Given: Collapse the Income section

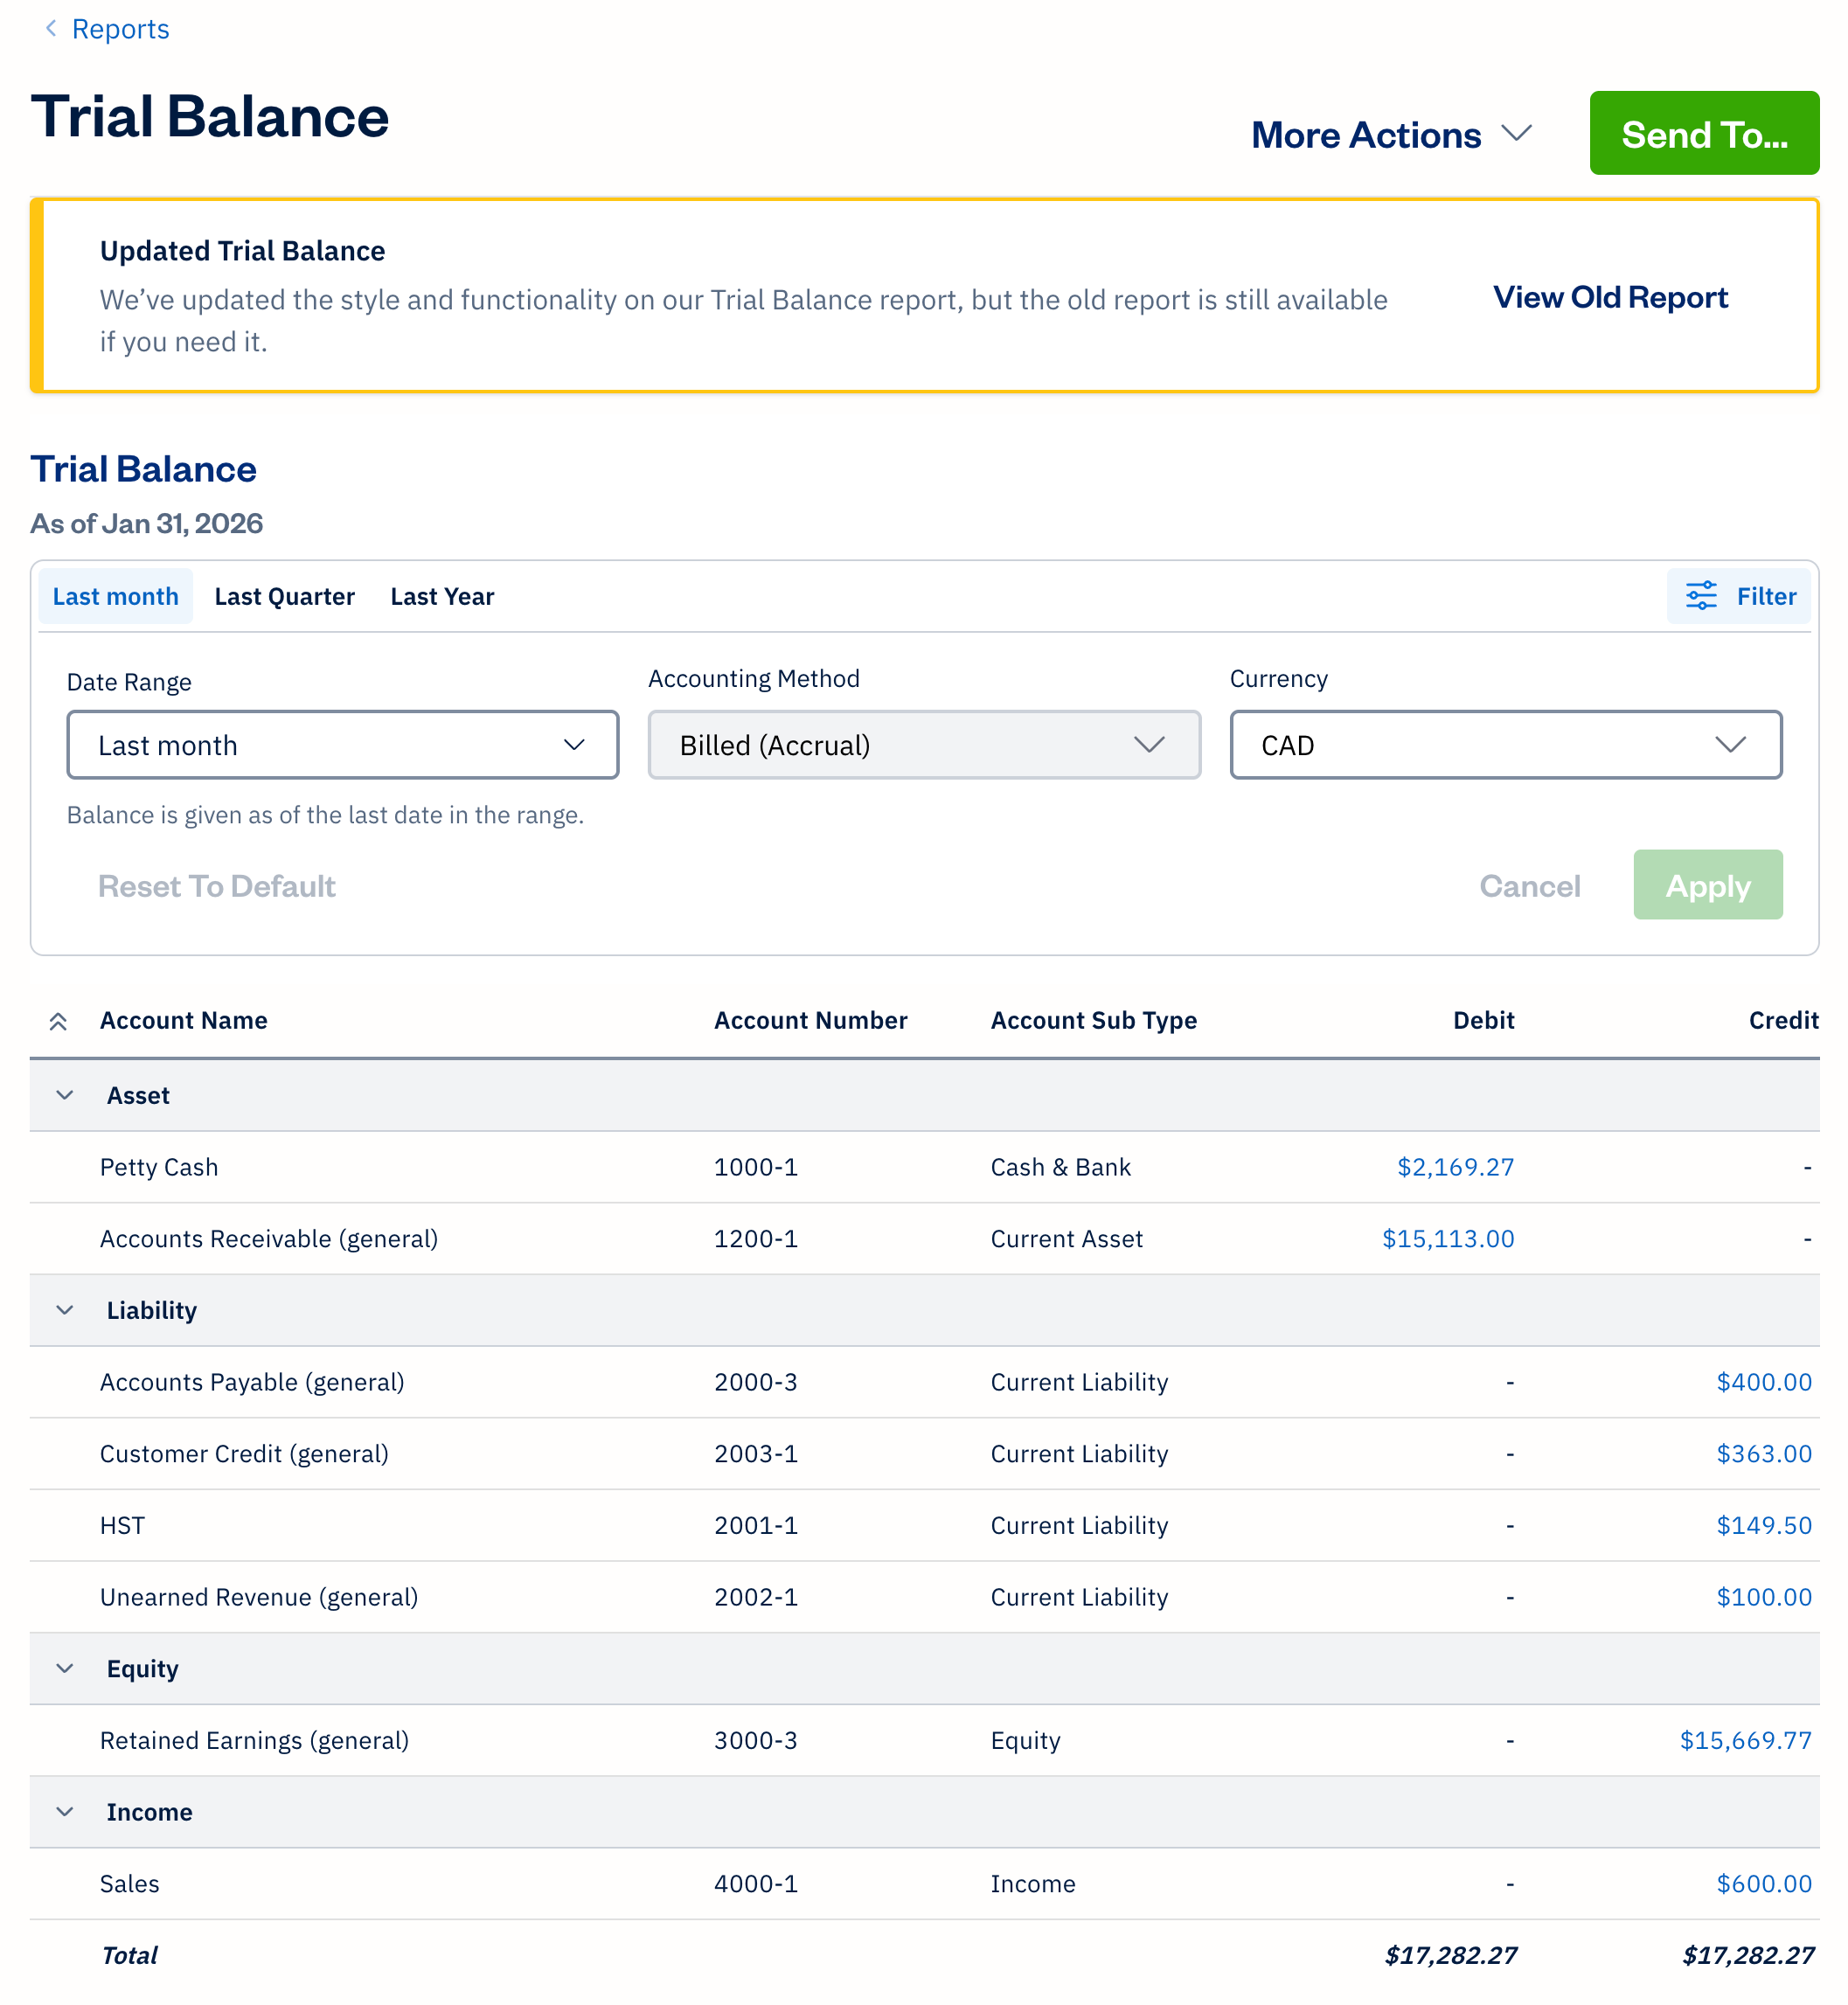Looking at the screenshot, I should 64,1812.
